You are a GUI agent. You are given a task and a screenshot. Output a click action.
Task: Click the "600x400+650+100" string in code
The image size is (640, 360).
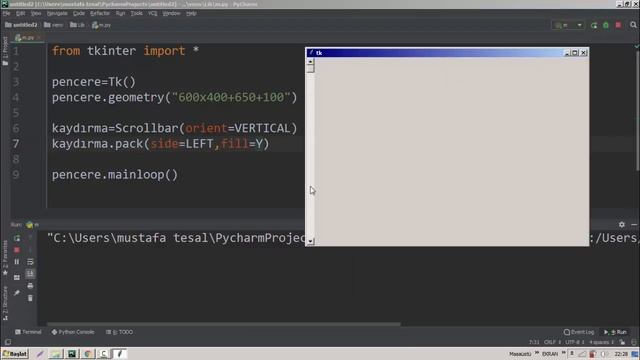tap(231, 97)
